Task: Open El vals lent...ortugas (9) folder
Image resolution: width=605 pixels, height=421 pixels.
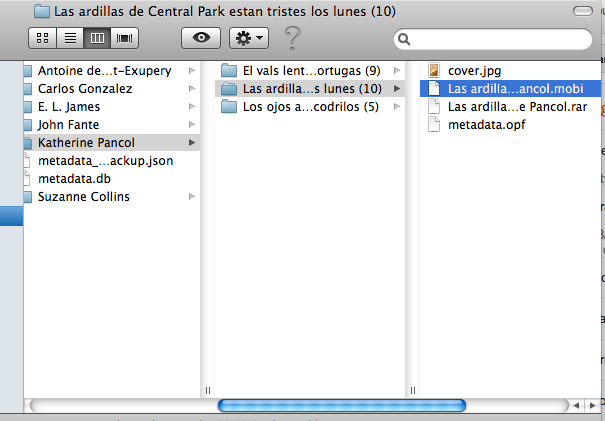Action: [311, 71]
